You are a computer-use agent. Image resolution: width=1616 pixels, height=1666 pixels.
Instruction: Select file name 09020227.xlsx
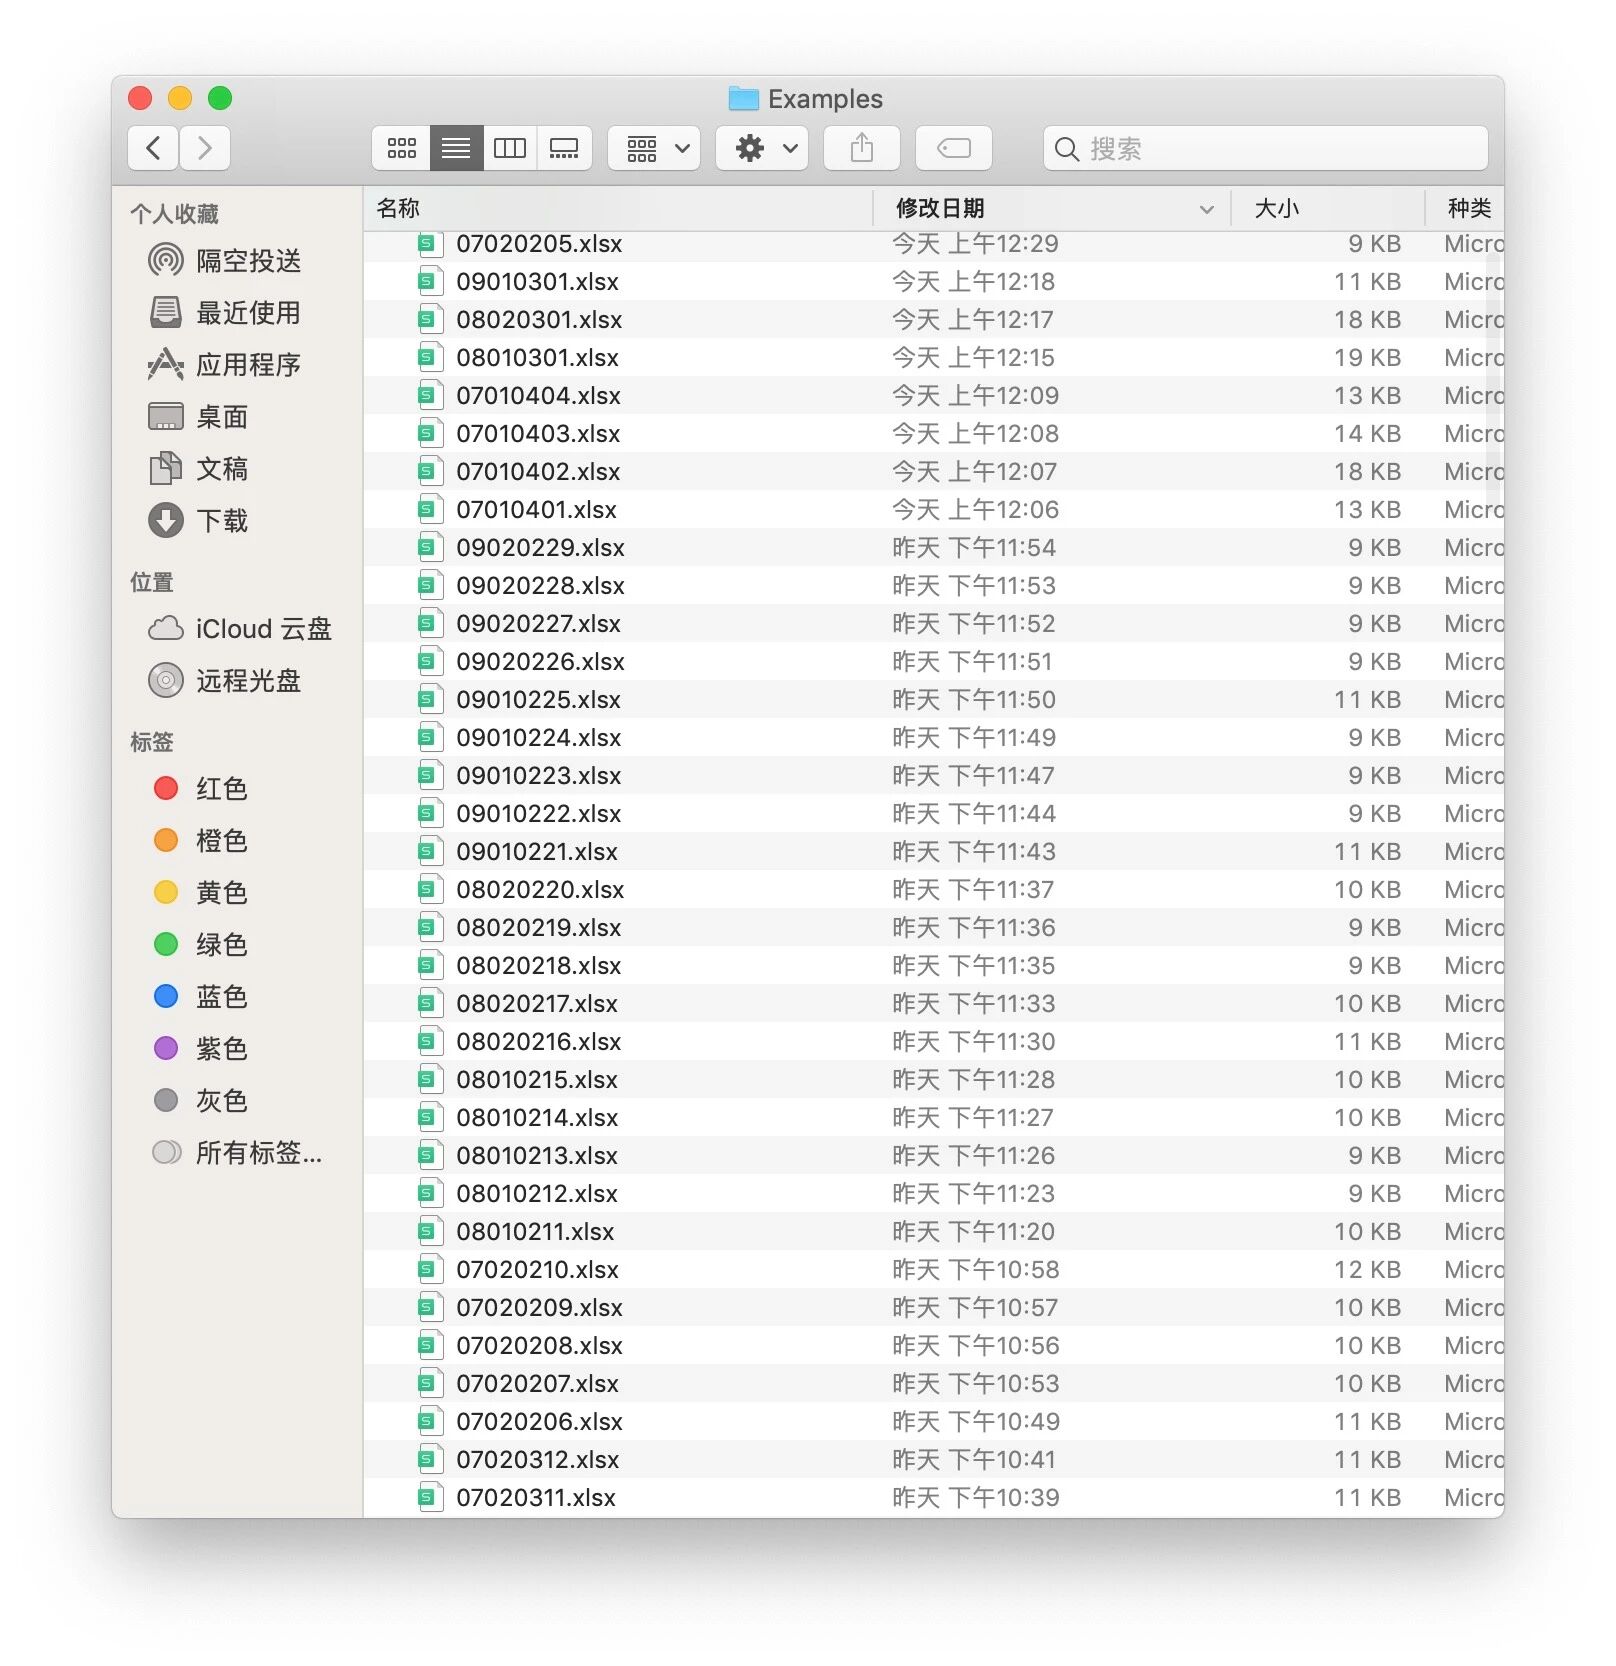click(x=539, y=624)
